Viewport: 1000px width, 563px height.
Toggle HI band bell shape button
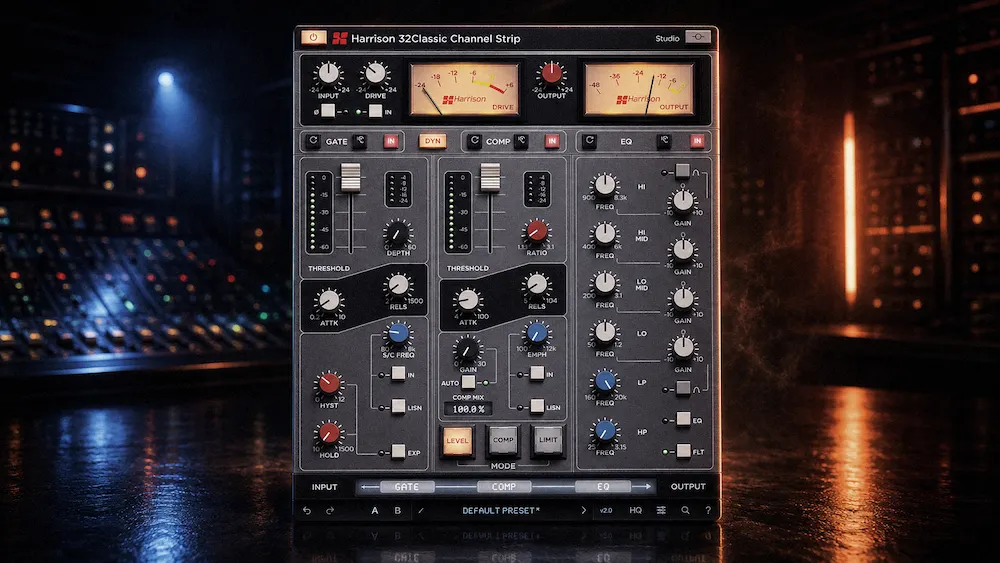click(x=682, y=171)
